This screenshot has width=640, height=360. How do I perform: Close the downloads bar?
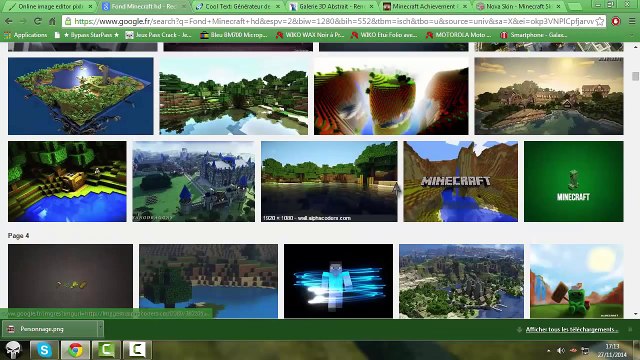[630, 329]
